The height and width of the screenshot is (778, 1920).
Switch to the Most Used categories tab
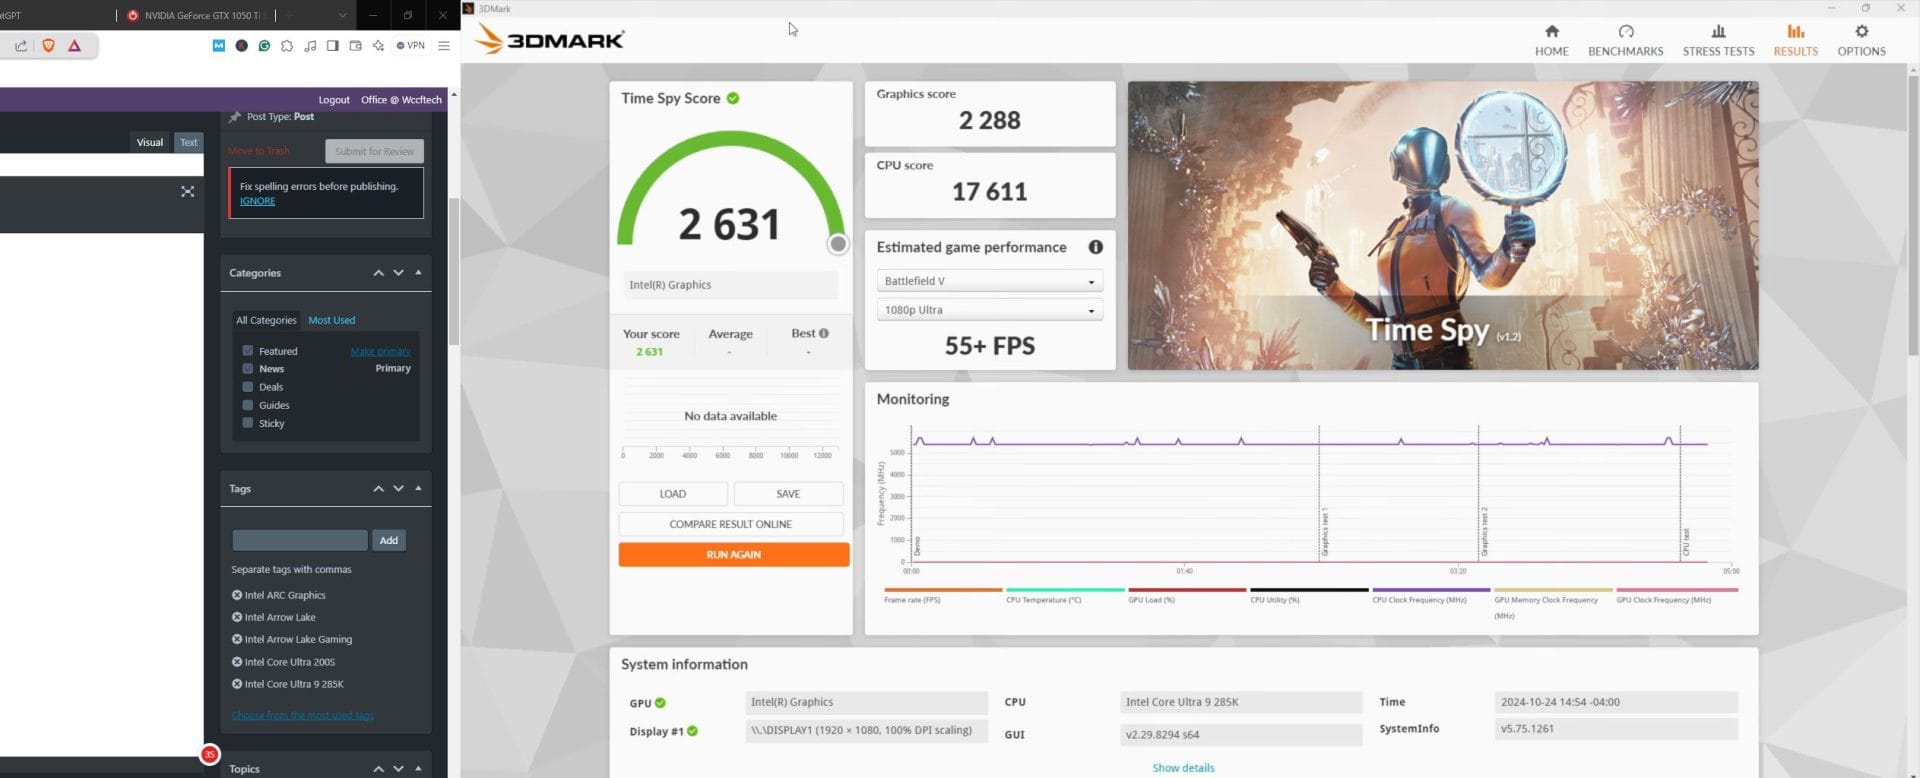[331, 320]
